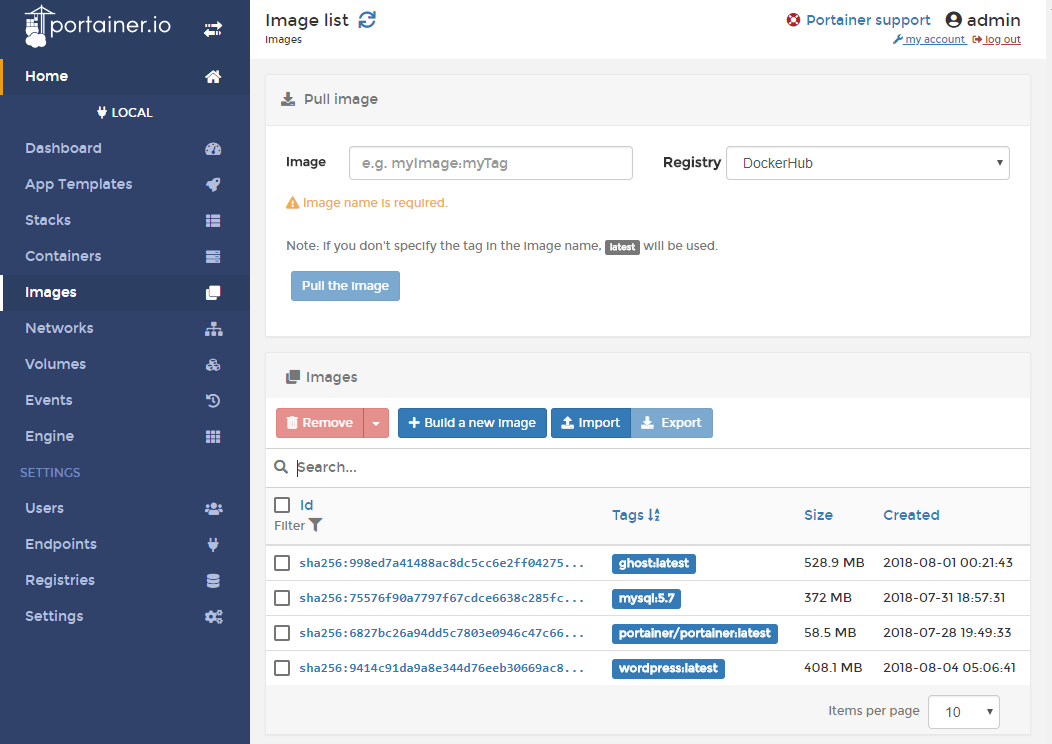
Task: Open the Registry DockerHub dropdown
Action: pos(868,163)
